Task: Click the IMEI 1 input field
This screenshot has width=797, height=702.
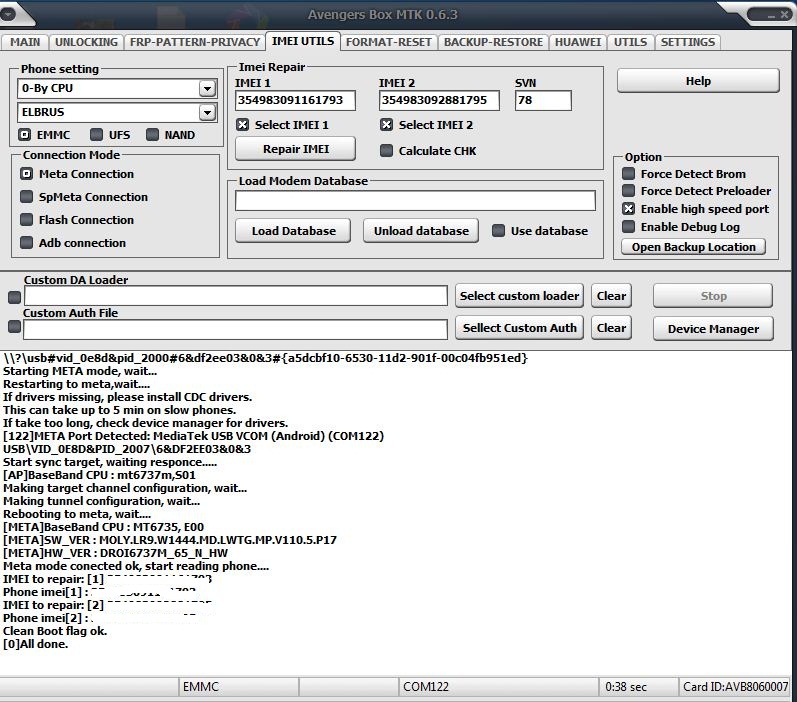Action: pos(295,100)
